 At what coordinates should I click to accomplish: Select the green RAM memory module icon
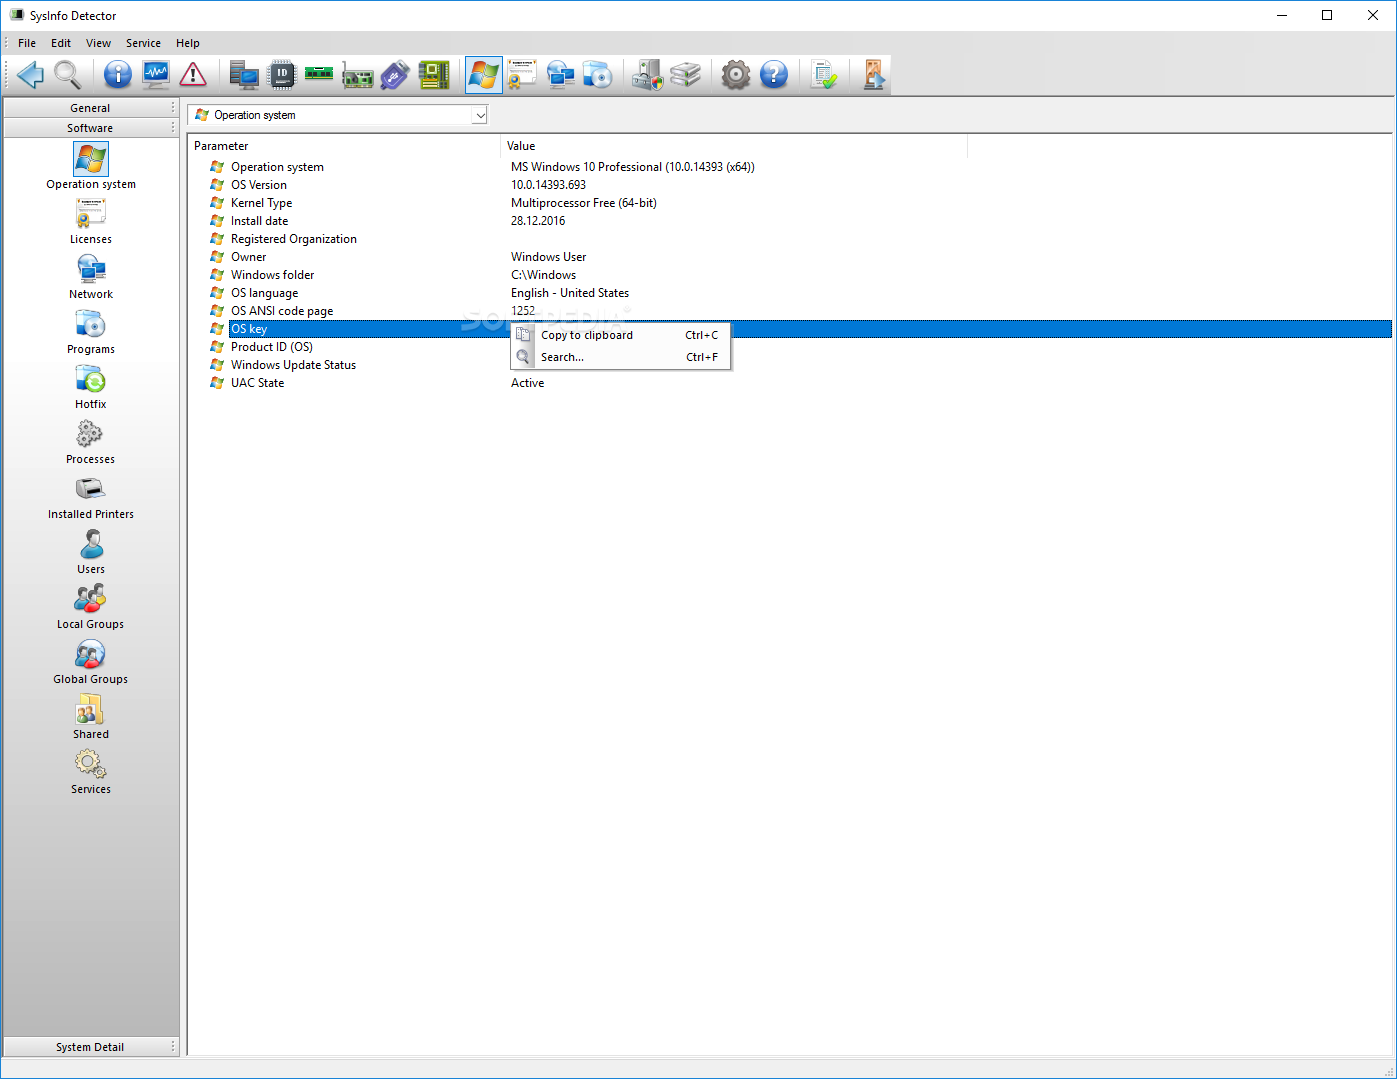click(319, 75)
